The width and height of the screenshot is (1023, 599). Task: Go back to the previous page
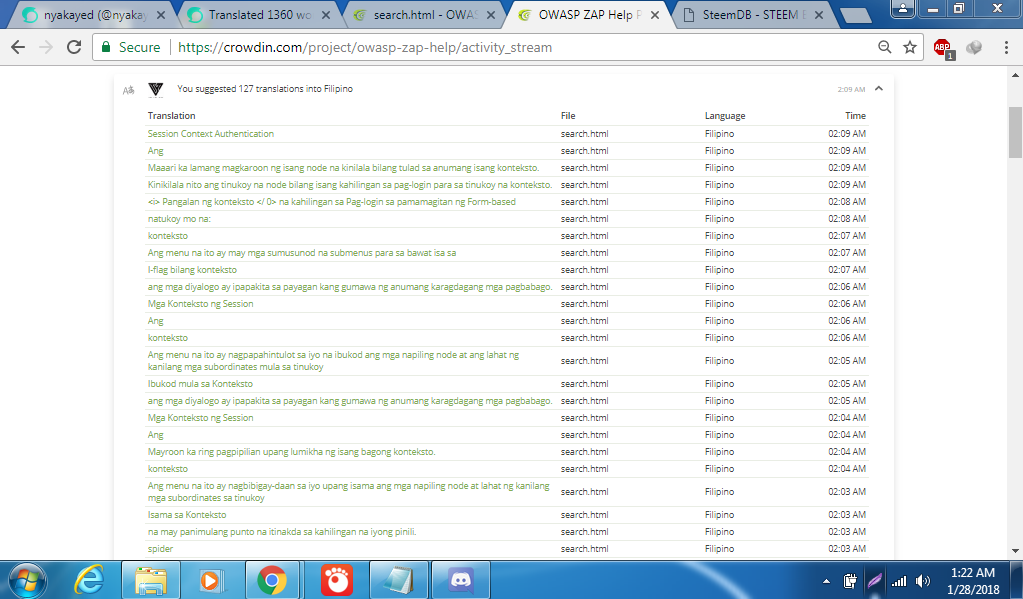coord(18,47)
